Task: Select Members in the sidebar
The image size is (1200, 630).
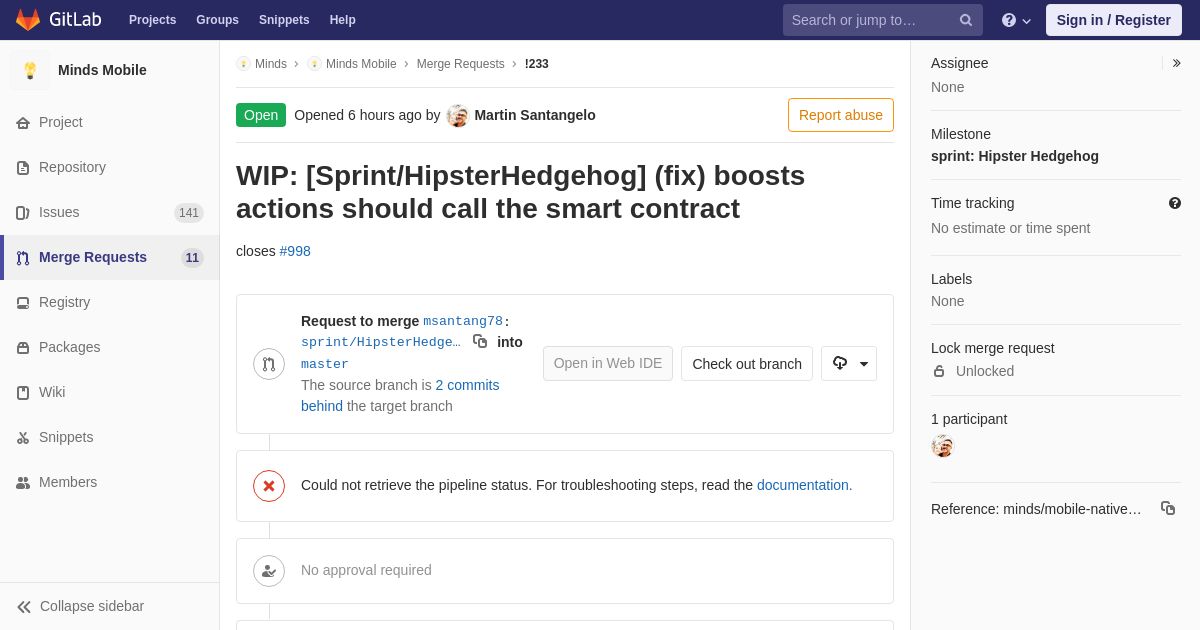Action: [x=110, y=482]
